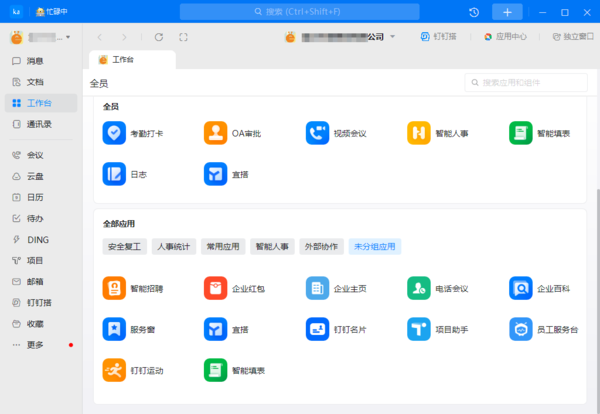Image resolution: width=600 pixels, height=414 pixels.
Task: Select the 未分组应用 category tag
Action: (375, 246)
